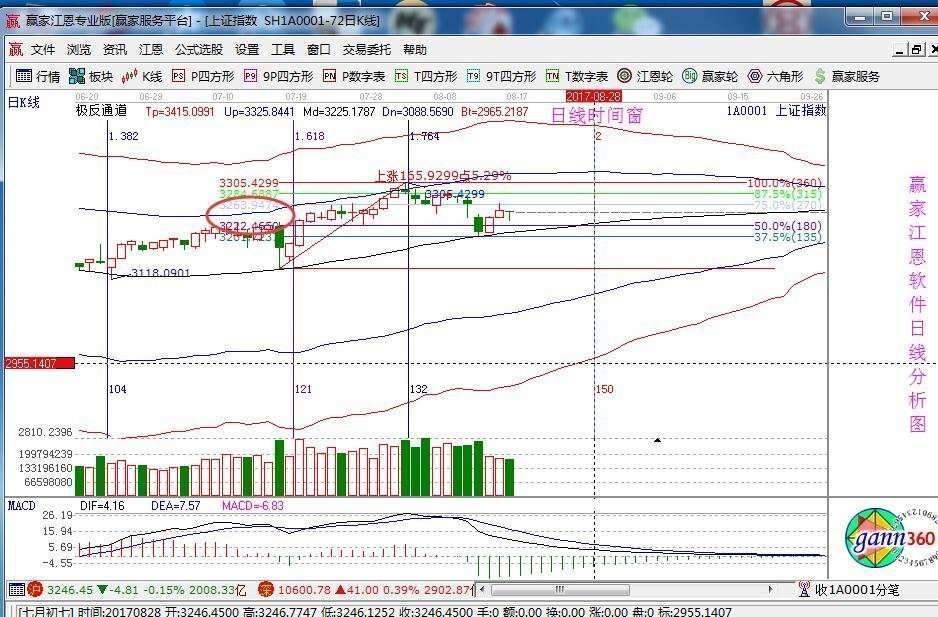Click the 87.5%(315) retracement label
The image size is (938, 617).
[788, 194]
